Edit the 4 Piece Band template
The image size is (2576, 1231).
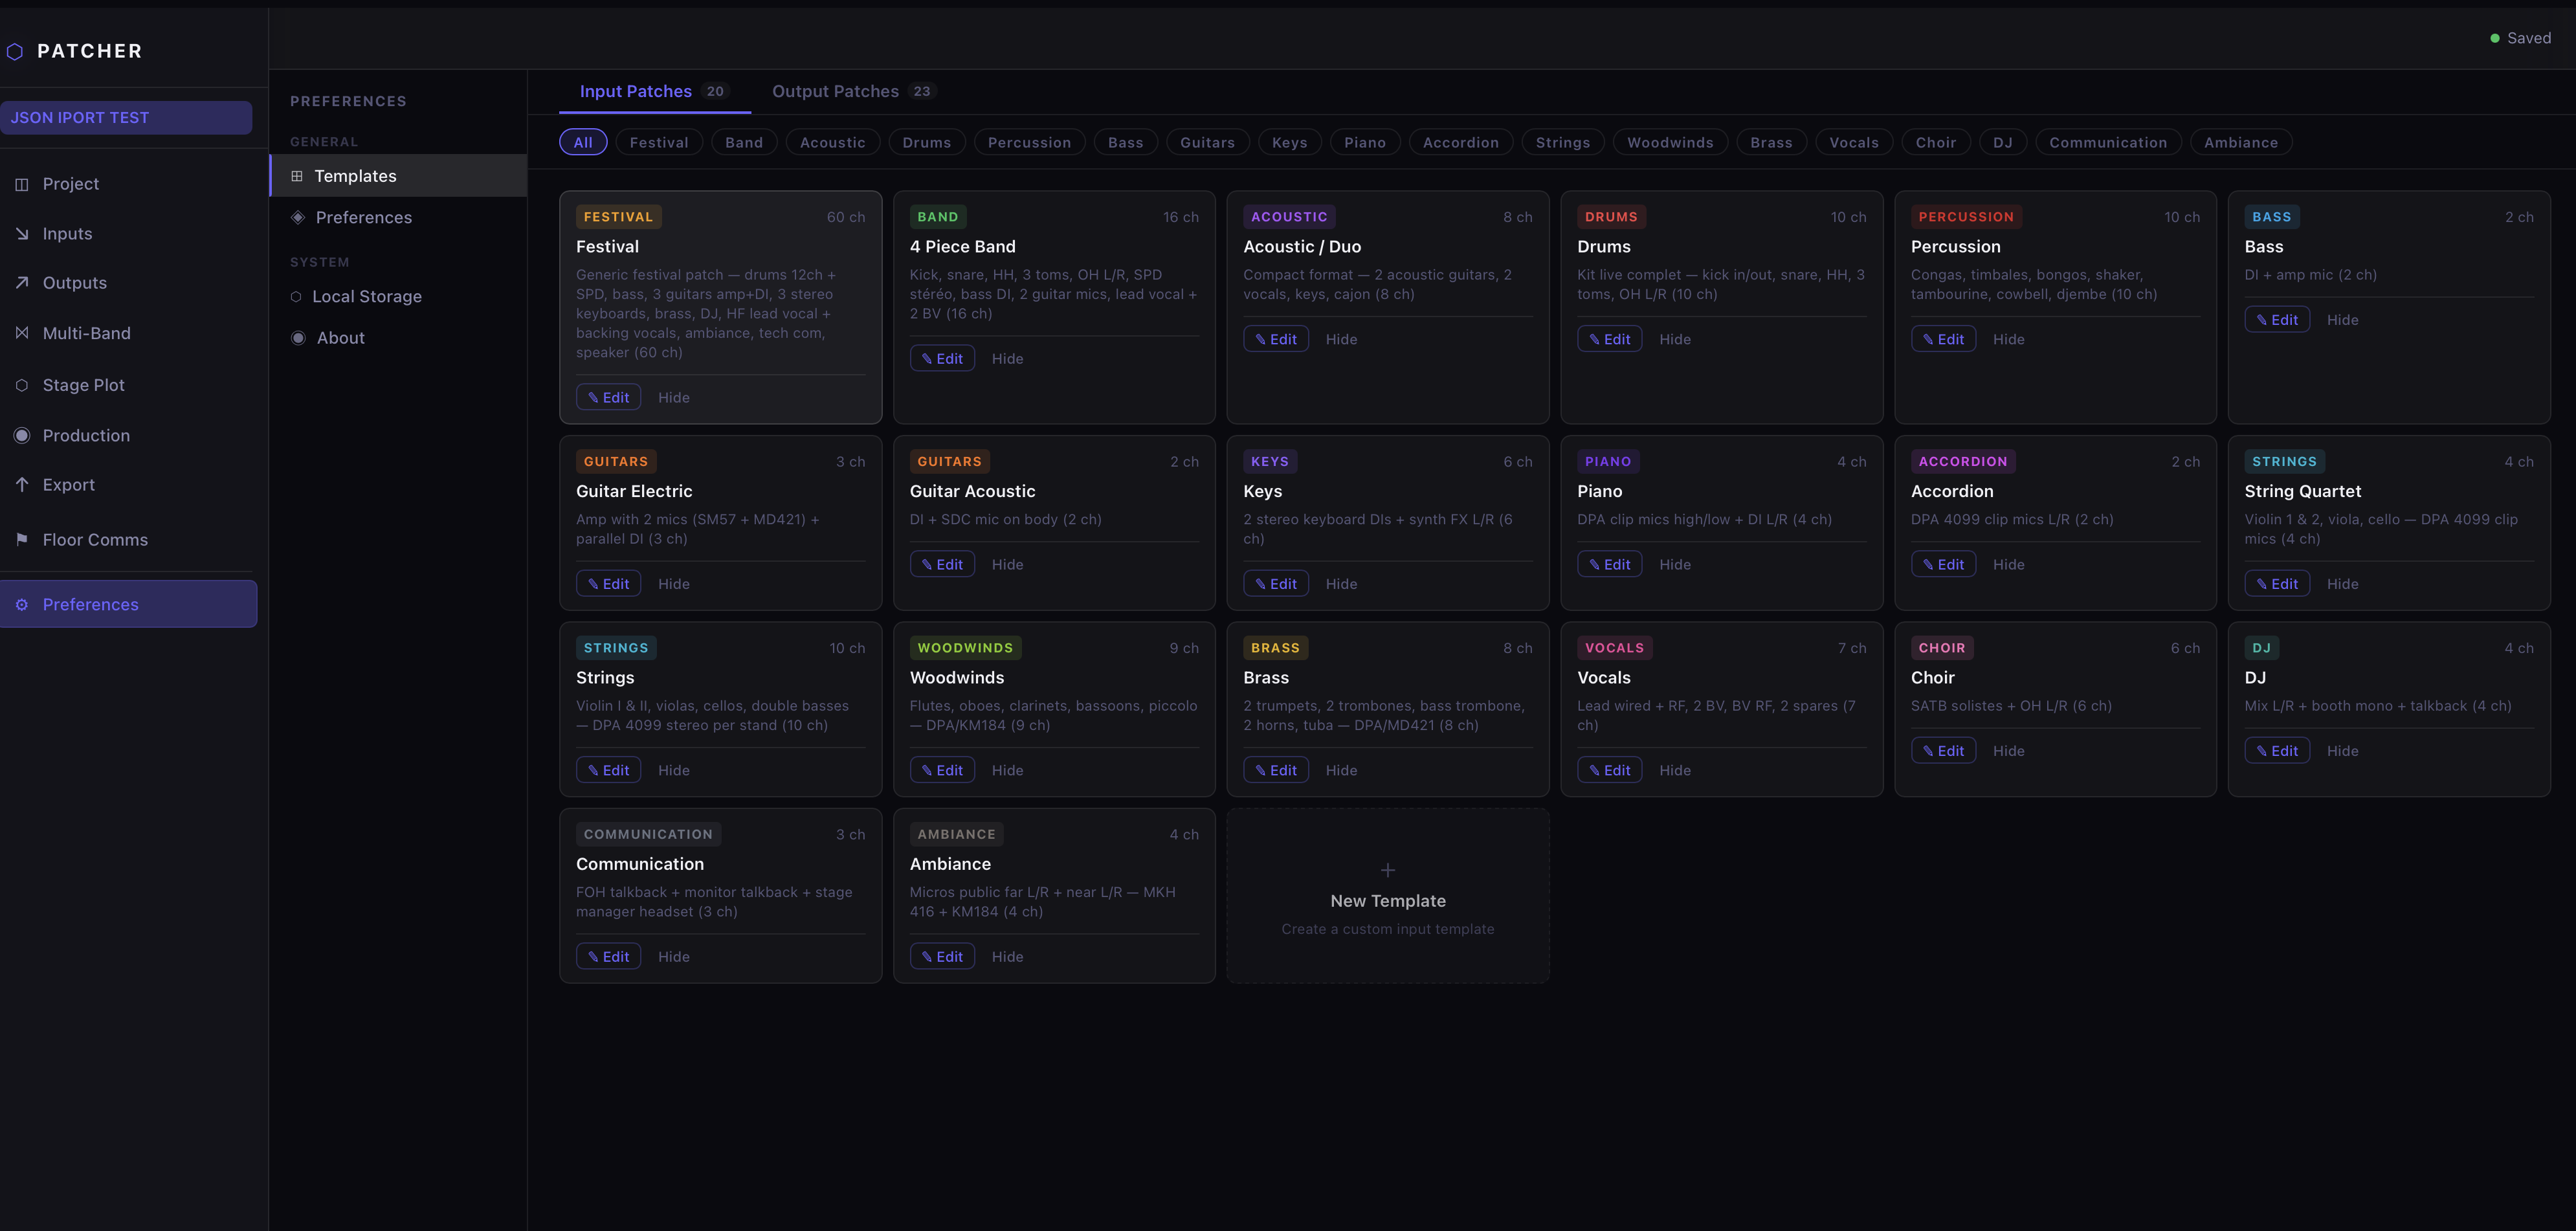(942, 358)
